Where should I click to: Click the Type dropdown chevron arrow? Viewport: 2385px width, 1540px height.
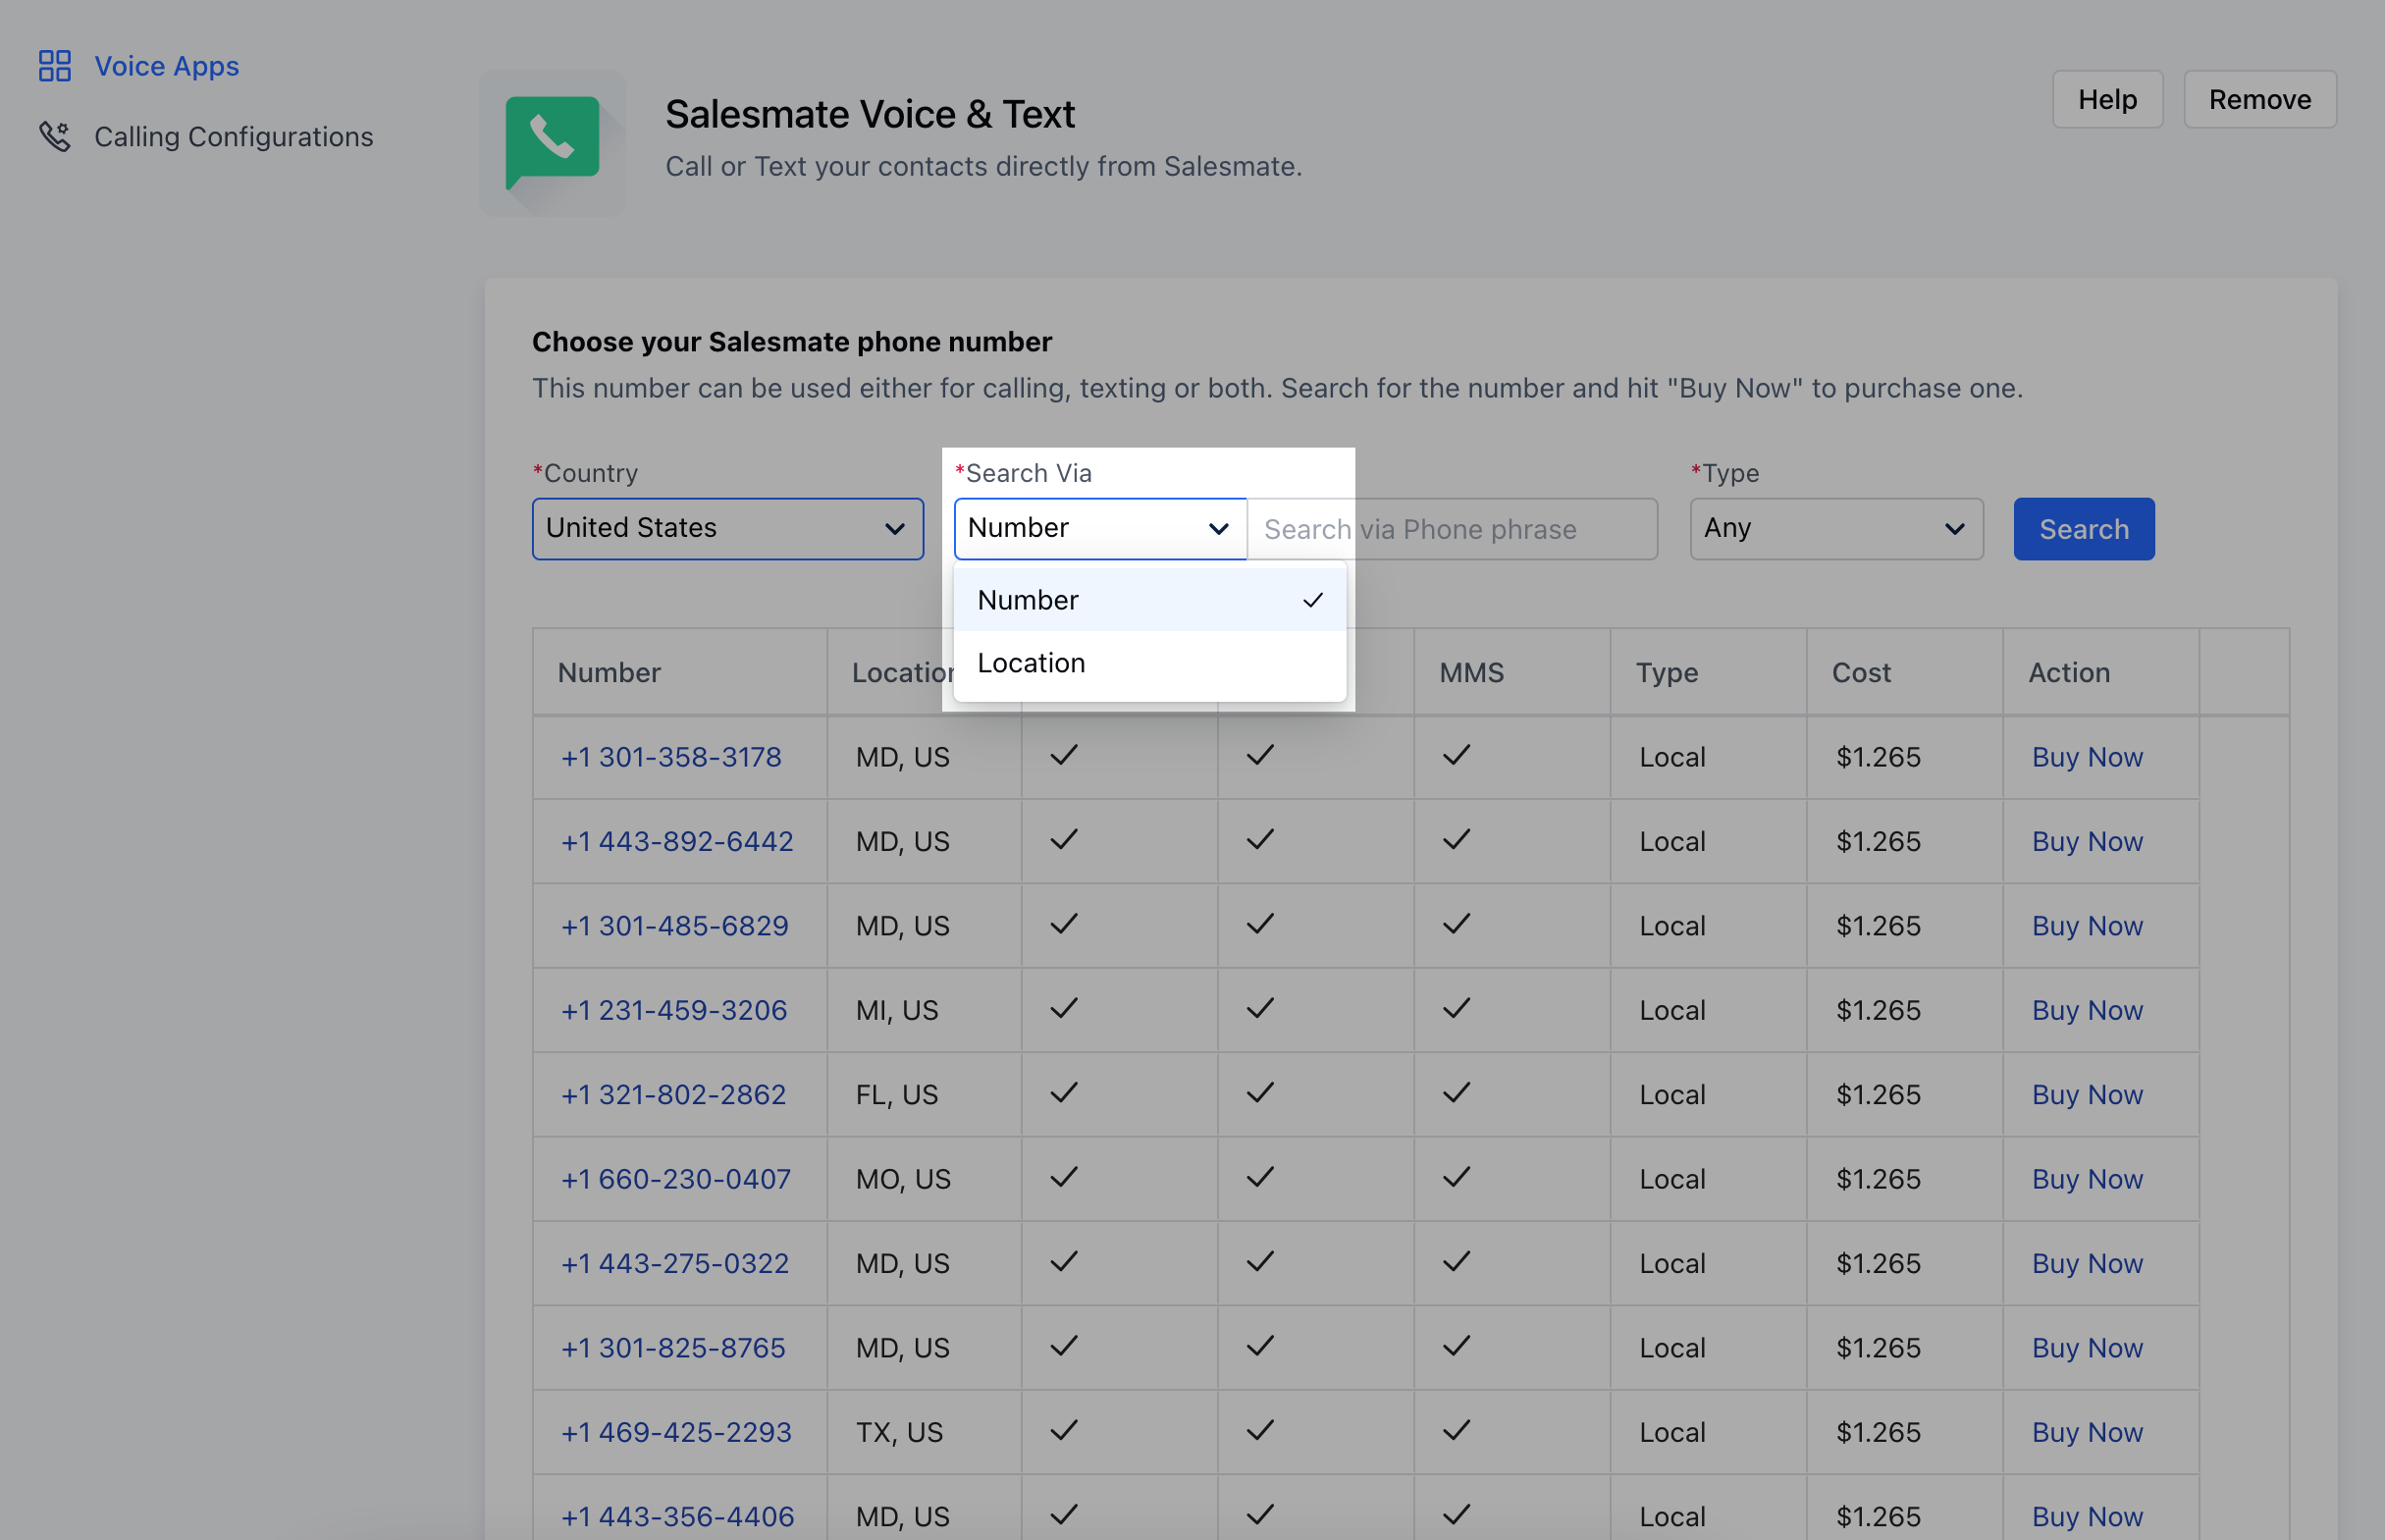pos(1953,529)
